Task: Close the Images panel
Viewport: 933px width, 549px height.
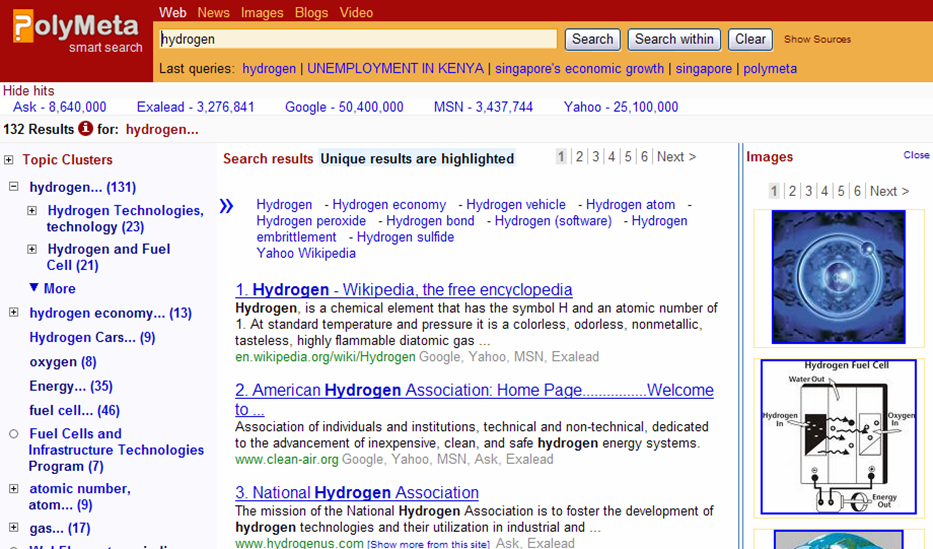Action: [916, 155]
